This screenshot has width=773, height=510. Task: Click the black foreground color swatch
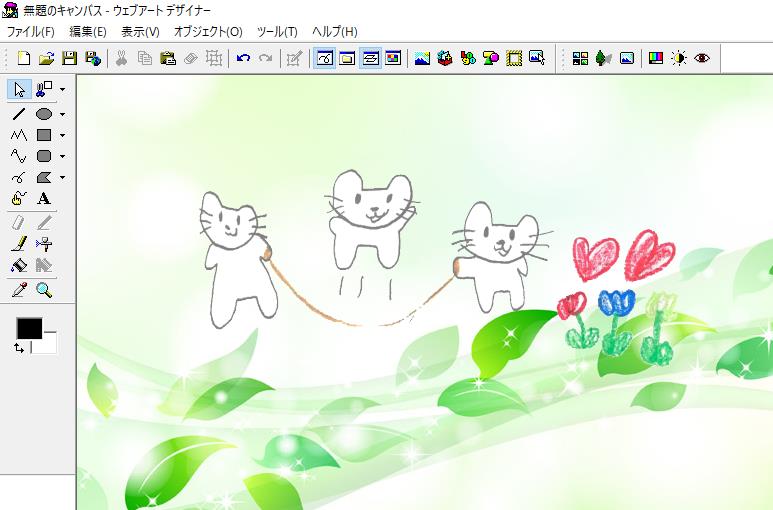(x=29, y=328)
